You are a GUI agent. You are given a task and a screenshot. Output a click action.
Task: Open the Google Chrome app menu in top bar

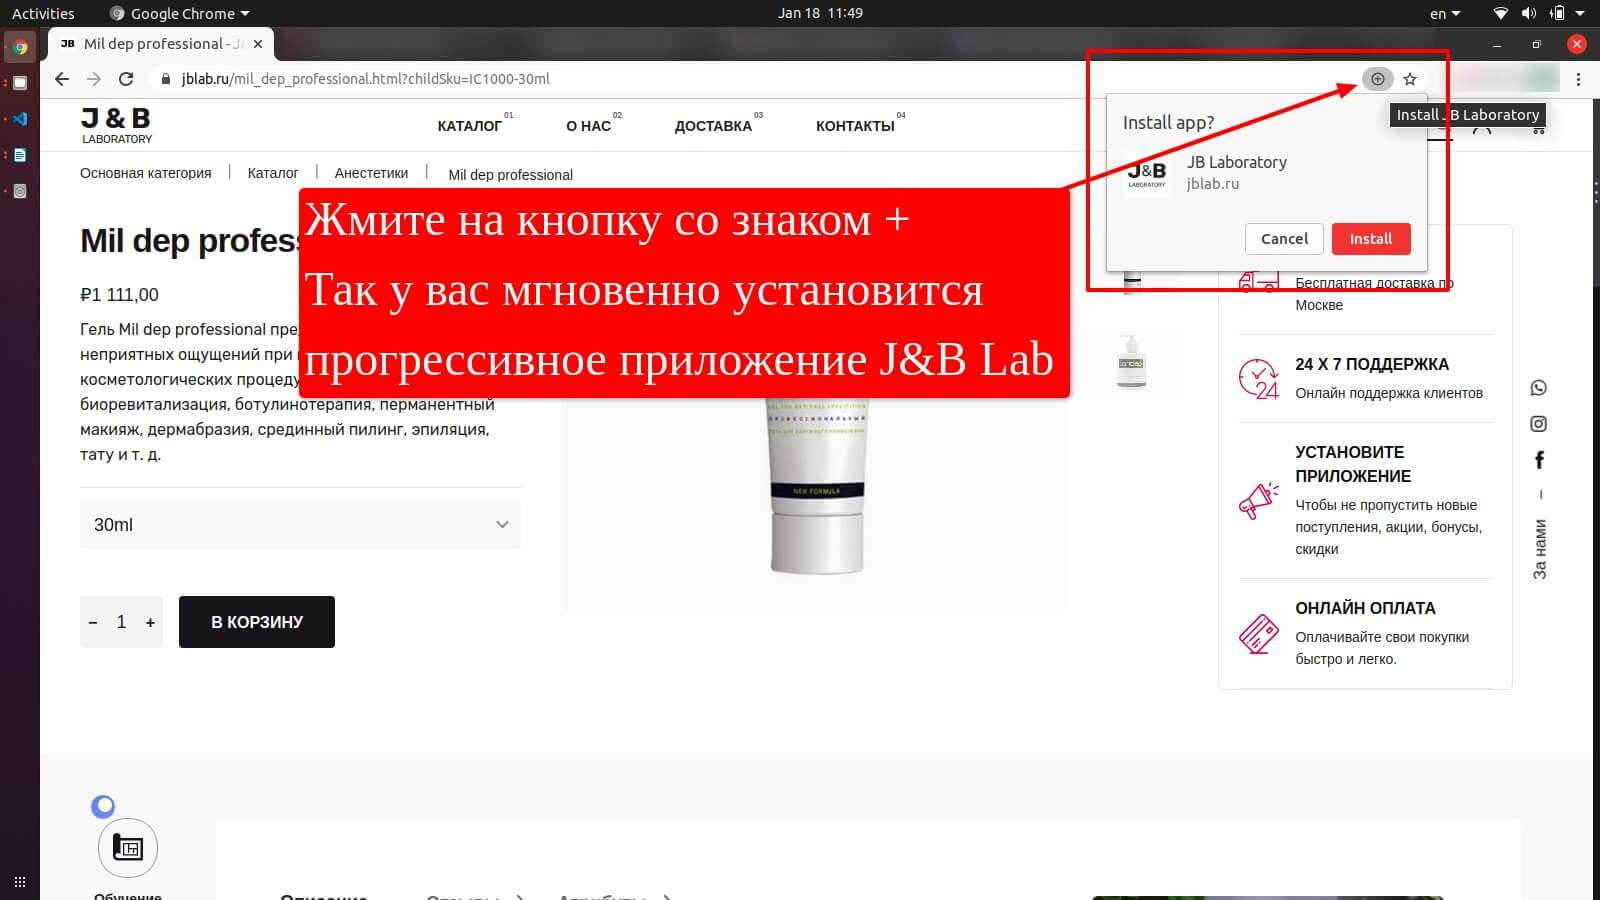pos(180,13)
